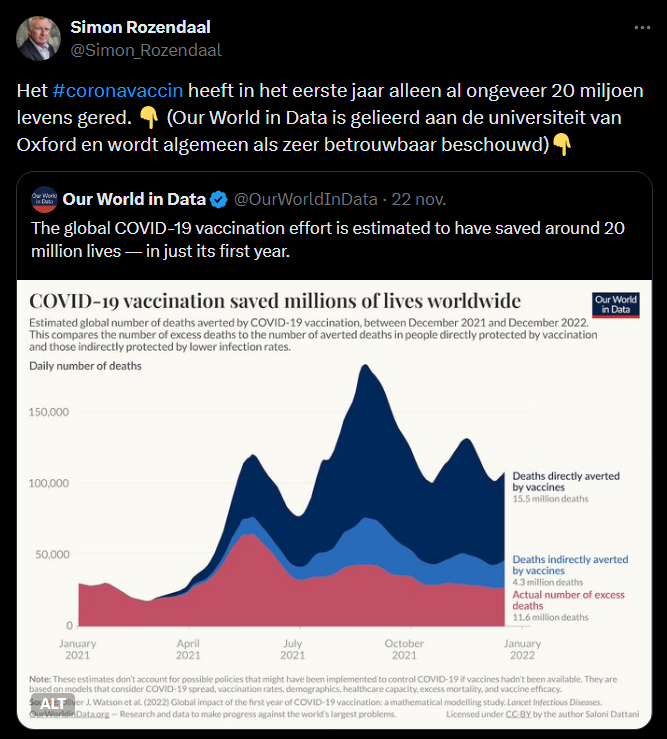This screenshot has height=739, width=667.
Task: Click the CC-BY license link in the chart
Action: pyautogui.click(x=518, y=714)
